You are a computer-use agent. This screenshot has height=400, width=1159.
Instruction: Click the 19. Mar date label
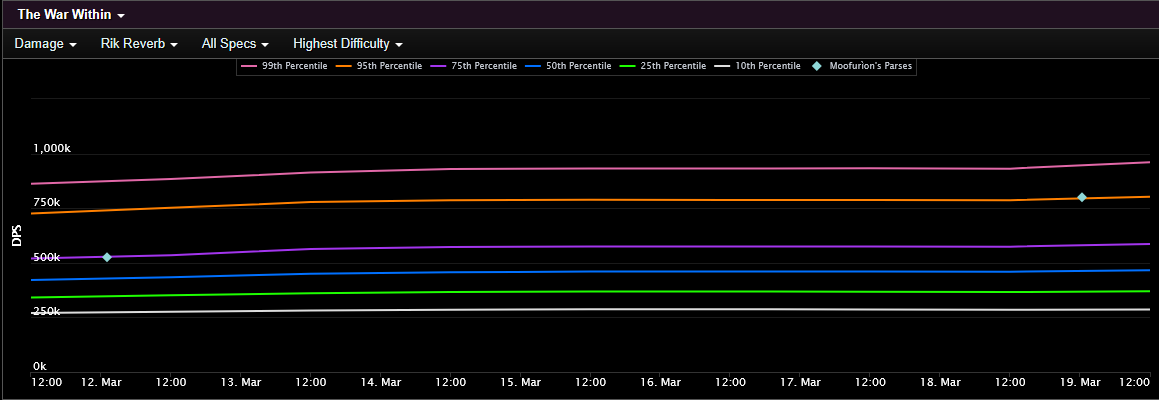pyautogui.click(x=1080, y=382)
